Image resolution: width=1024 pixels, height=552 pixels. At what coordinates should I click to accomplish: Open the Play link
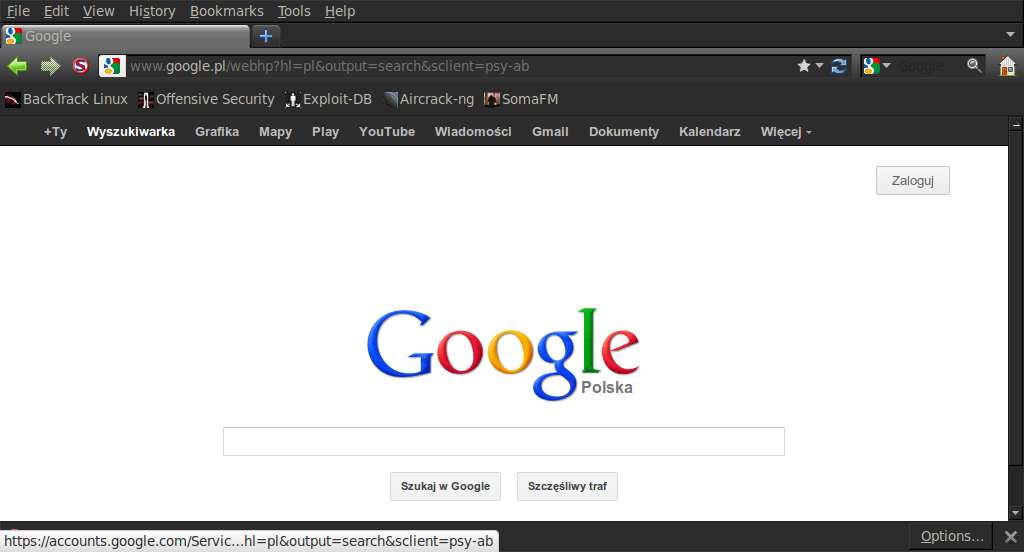tap(325, 132)
